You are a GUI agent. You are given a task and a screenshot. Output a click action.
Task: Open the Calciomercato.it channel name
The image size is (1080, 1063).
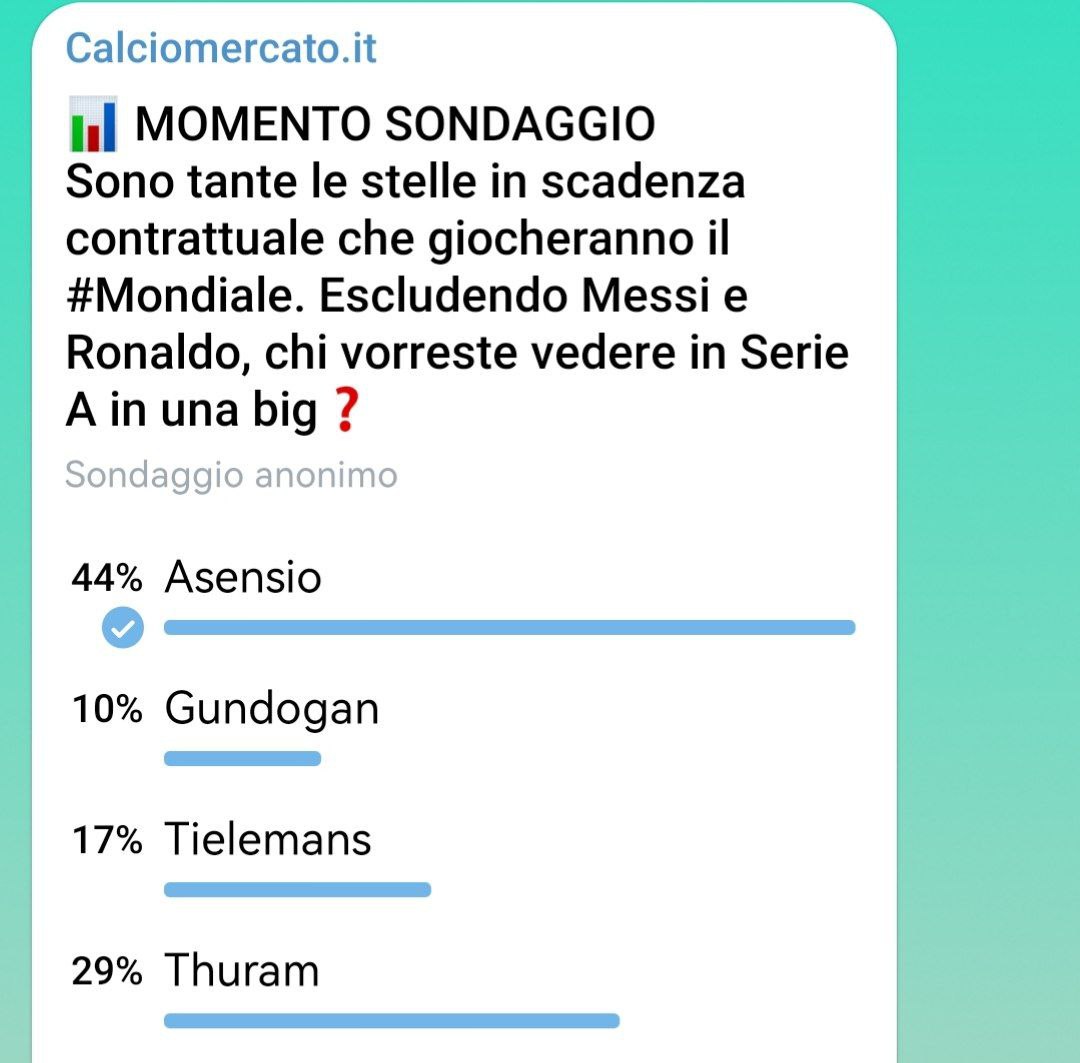[221, 48]
